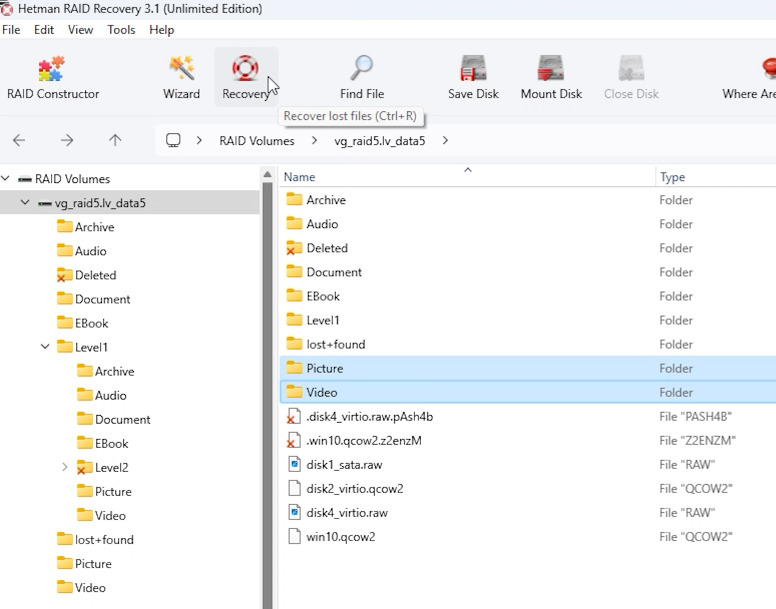Click the "PASH4B" file type cell
Screen dimensions: 776x609
(695, 417)
